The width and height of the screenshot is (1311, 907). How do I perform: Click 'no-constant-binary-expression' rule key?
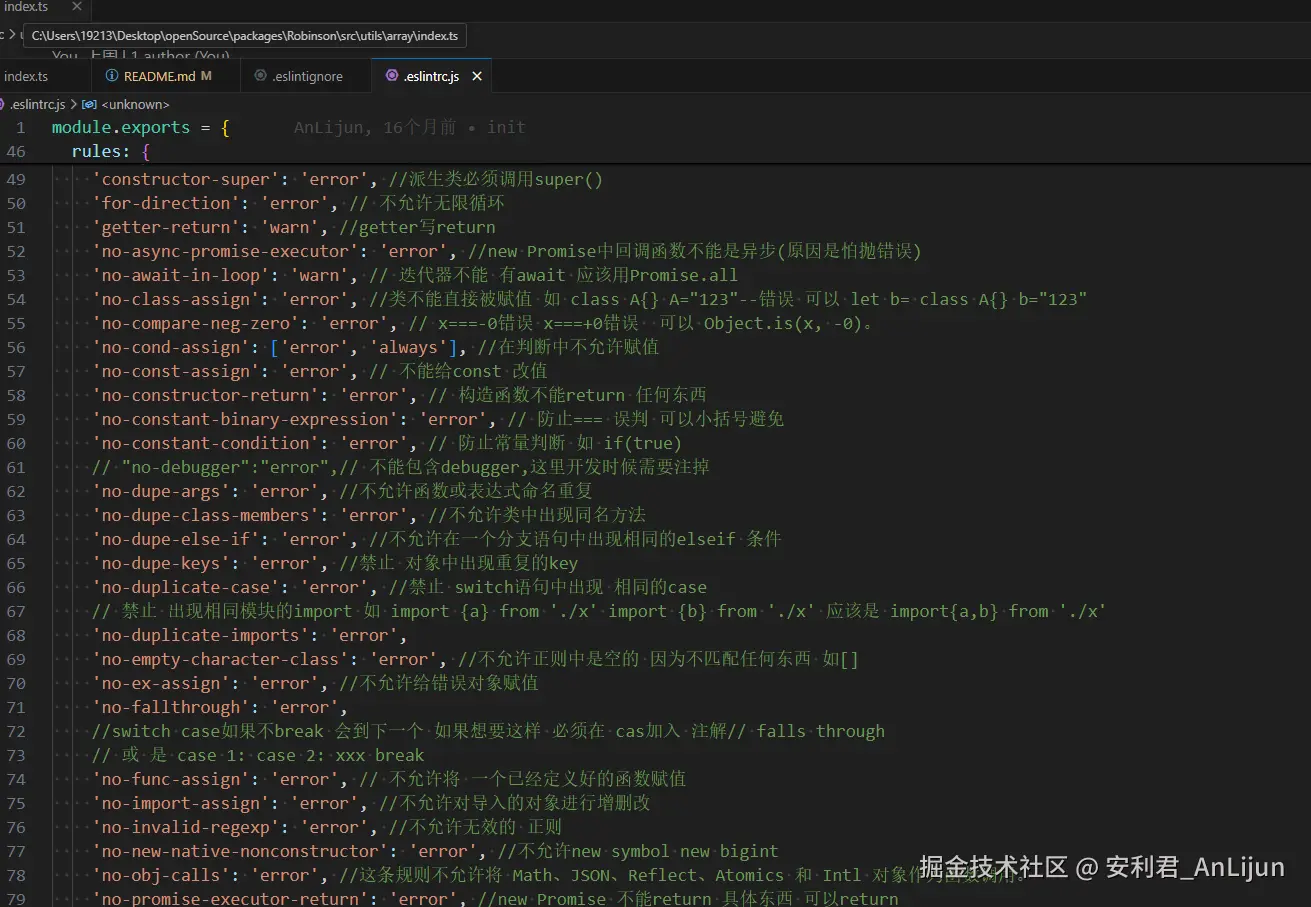click(246, 420)
